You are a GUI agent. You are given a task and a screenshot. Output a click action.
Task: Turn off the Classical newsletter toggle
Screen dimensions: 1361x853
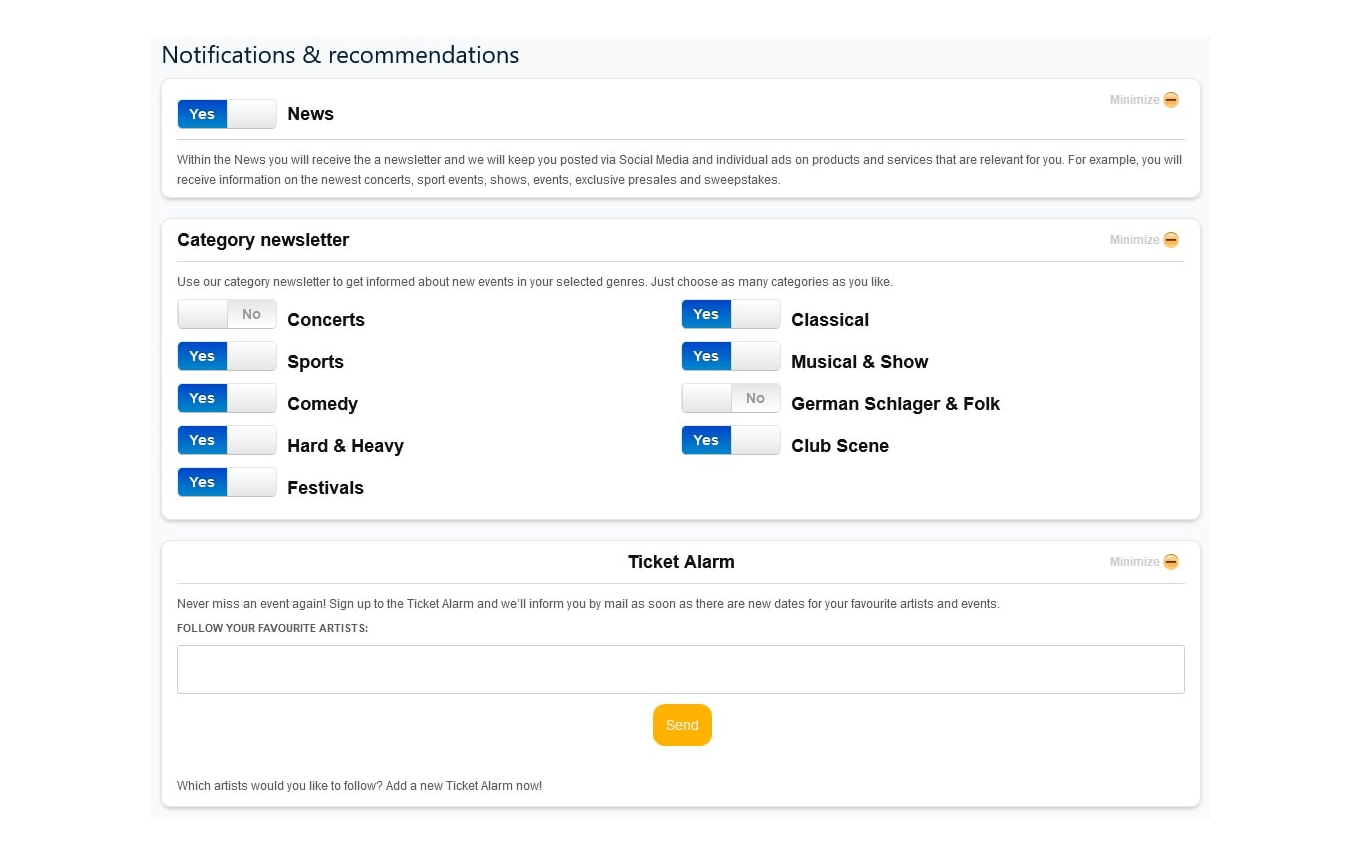click(731, 314)
